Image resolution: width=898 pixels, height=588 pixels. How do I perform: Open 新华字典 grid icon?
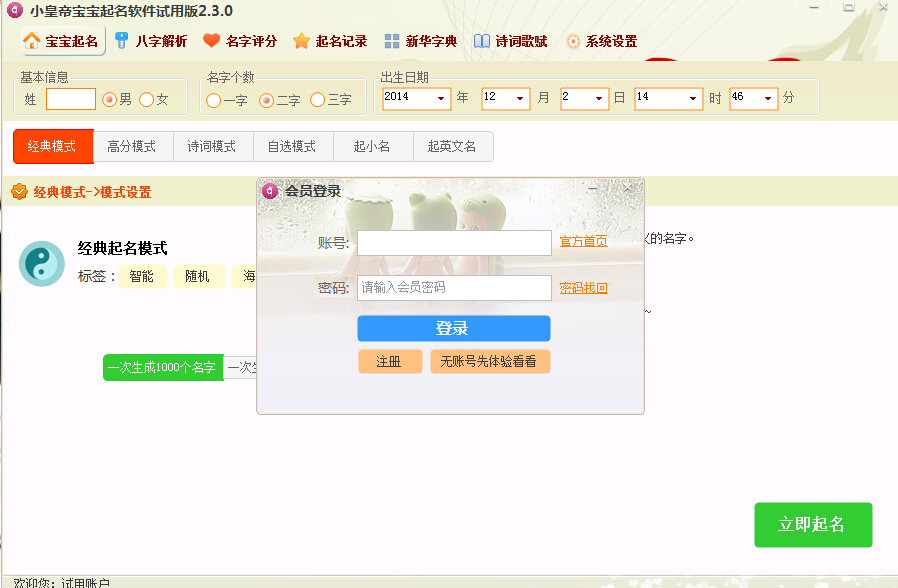[392, 41]
